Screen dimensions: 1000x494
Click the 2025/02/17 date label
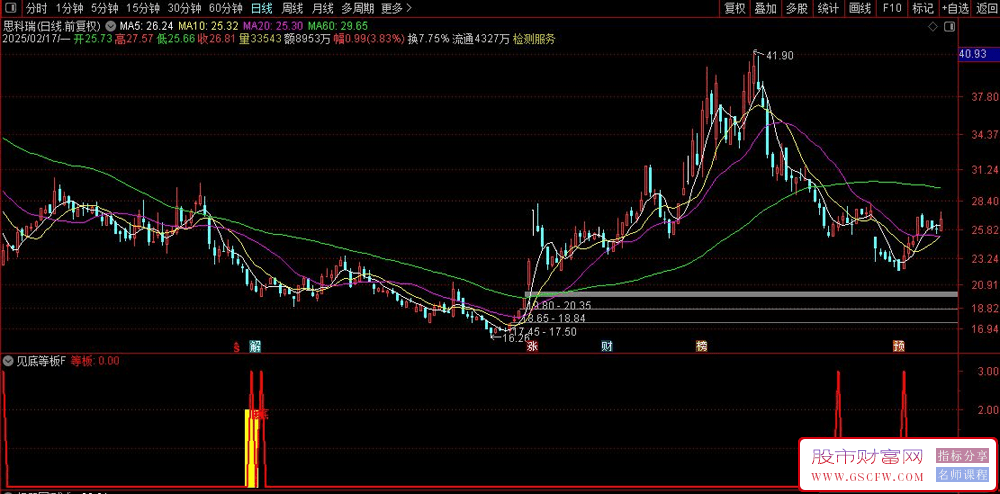[x=30, y=39]
